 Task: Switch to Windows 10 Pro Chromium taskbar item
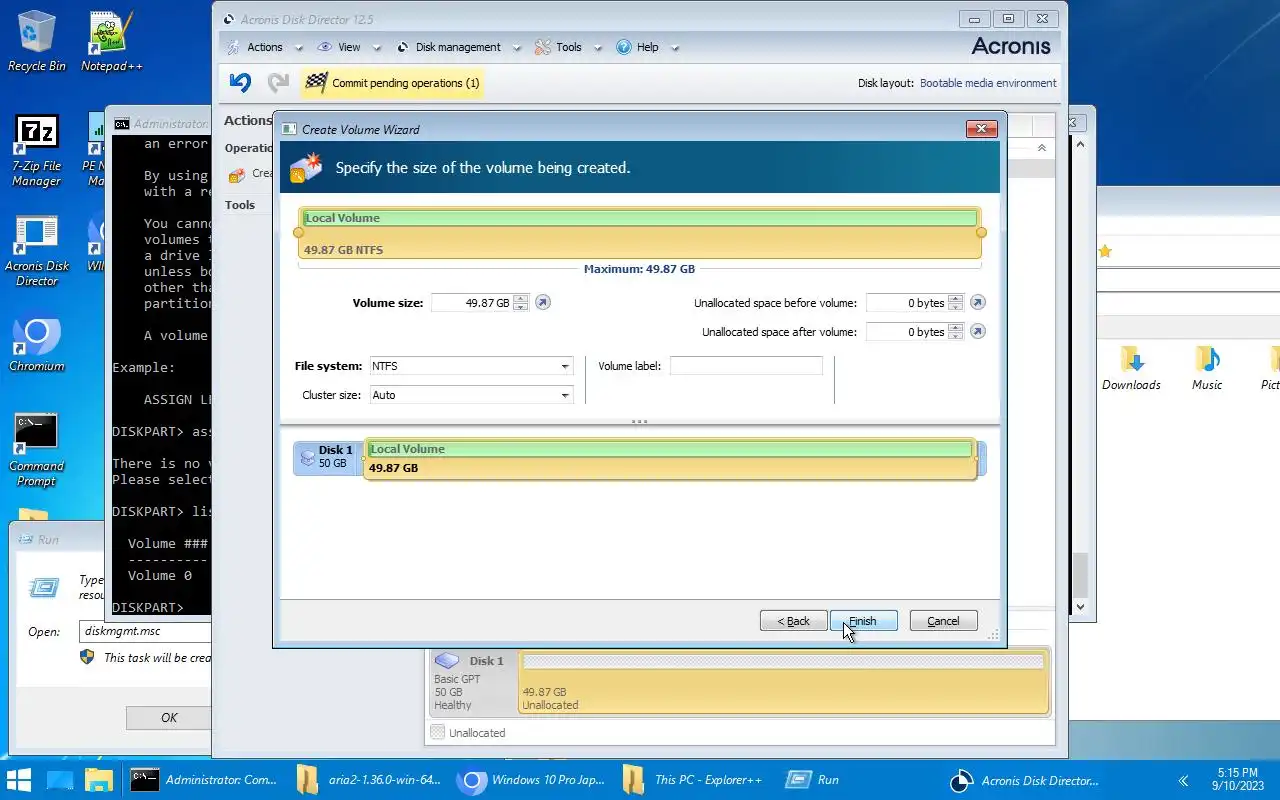[x=534, y=780]
